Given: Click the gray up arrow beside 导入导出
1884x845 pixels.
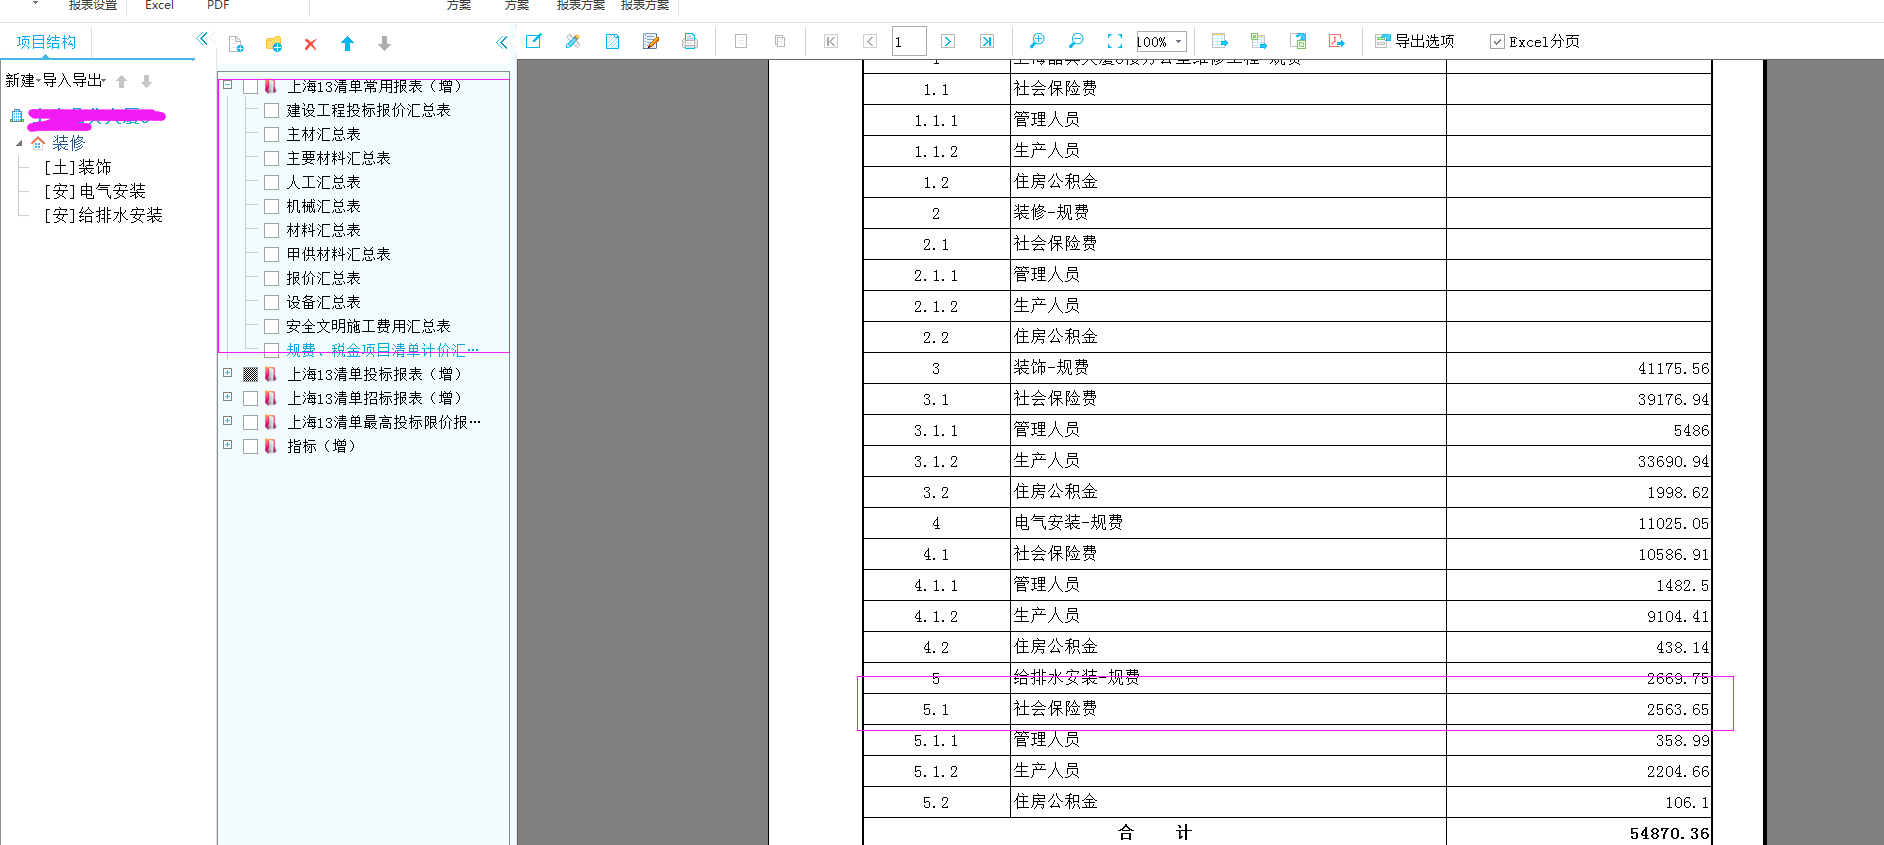Looking at the screenshot, I should [x=121, y=81].
